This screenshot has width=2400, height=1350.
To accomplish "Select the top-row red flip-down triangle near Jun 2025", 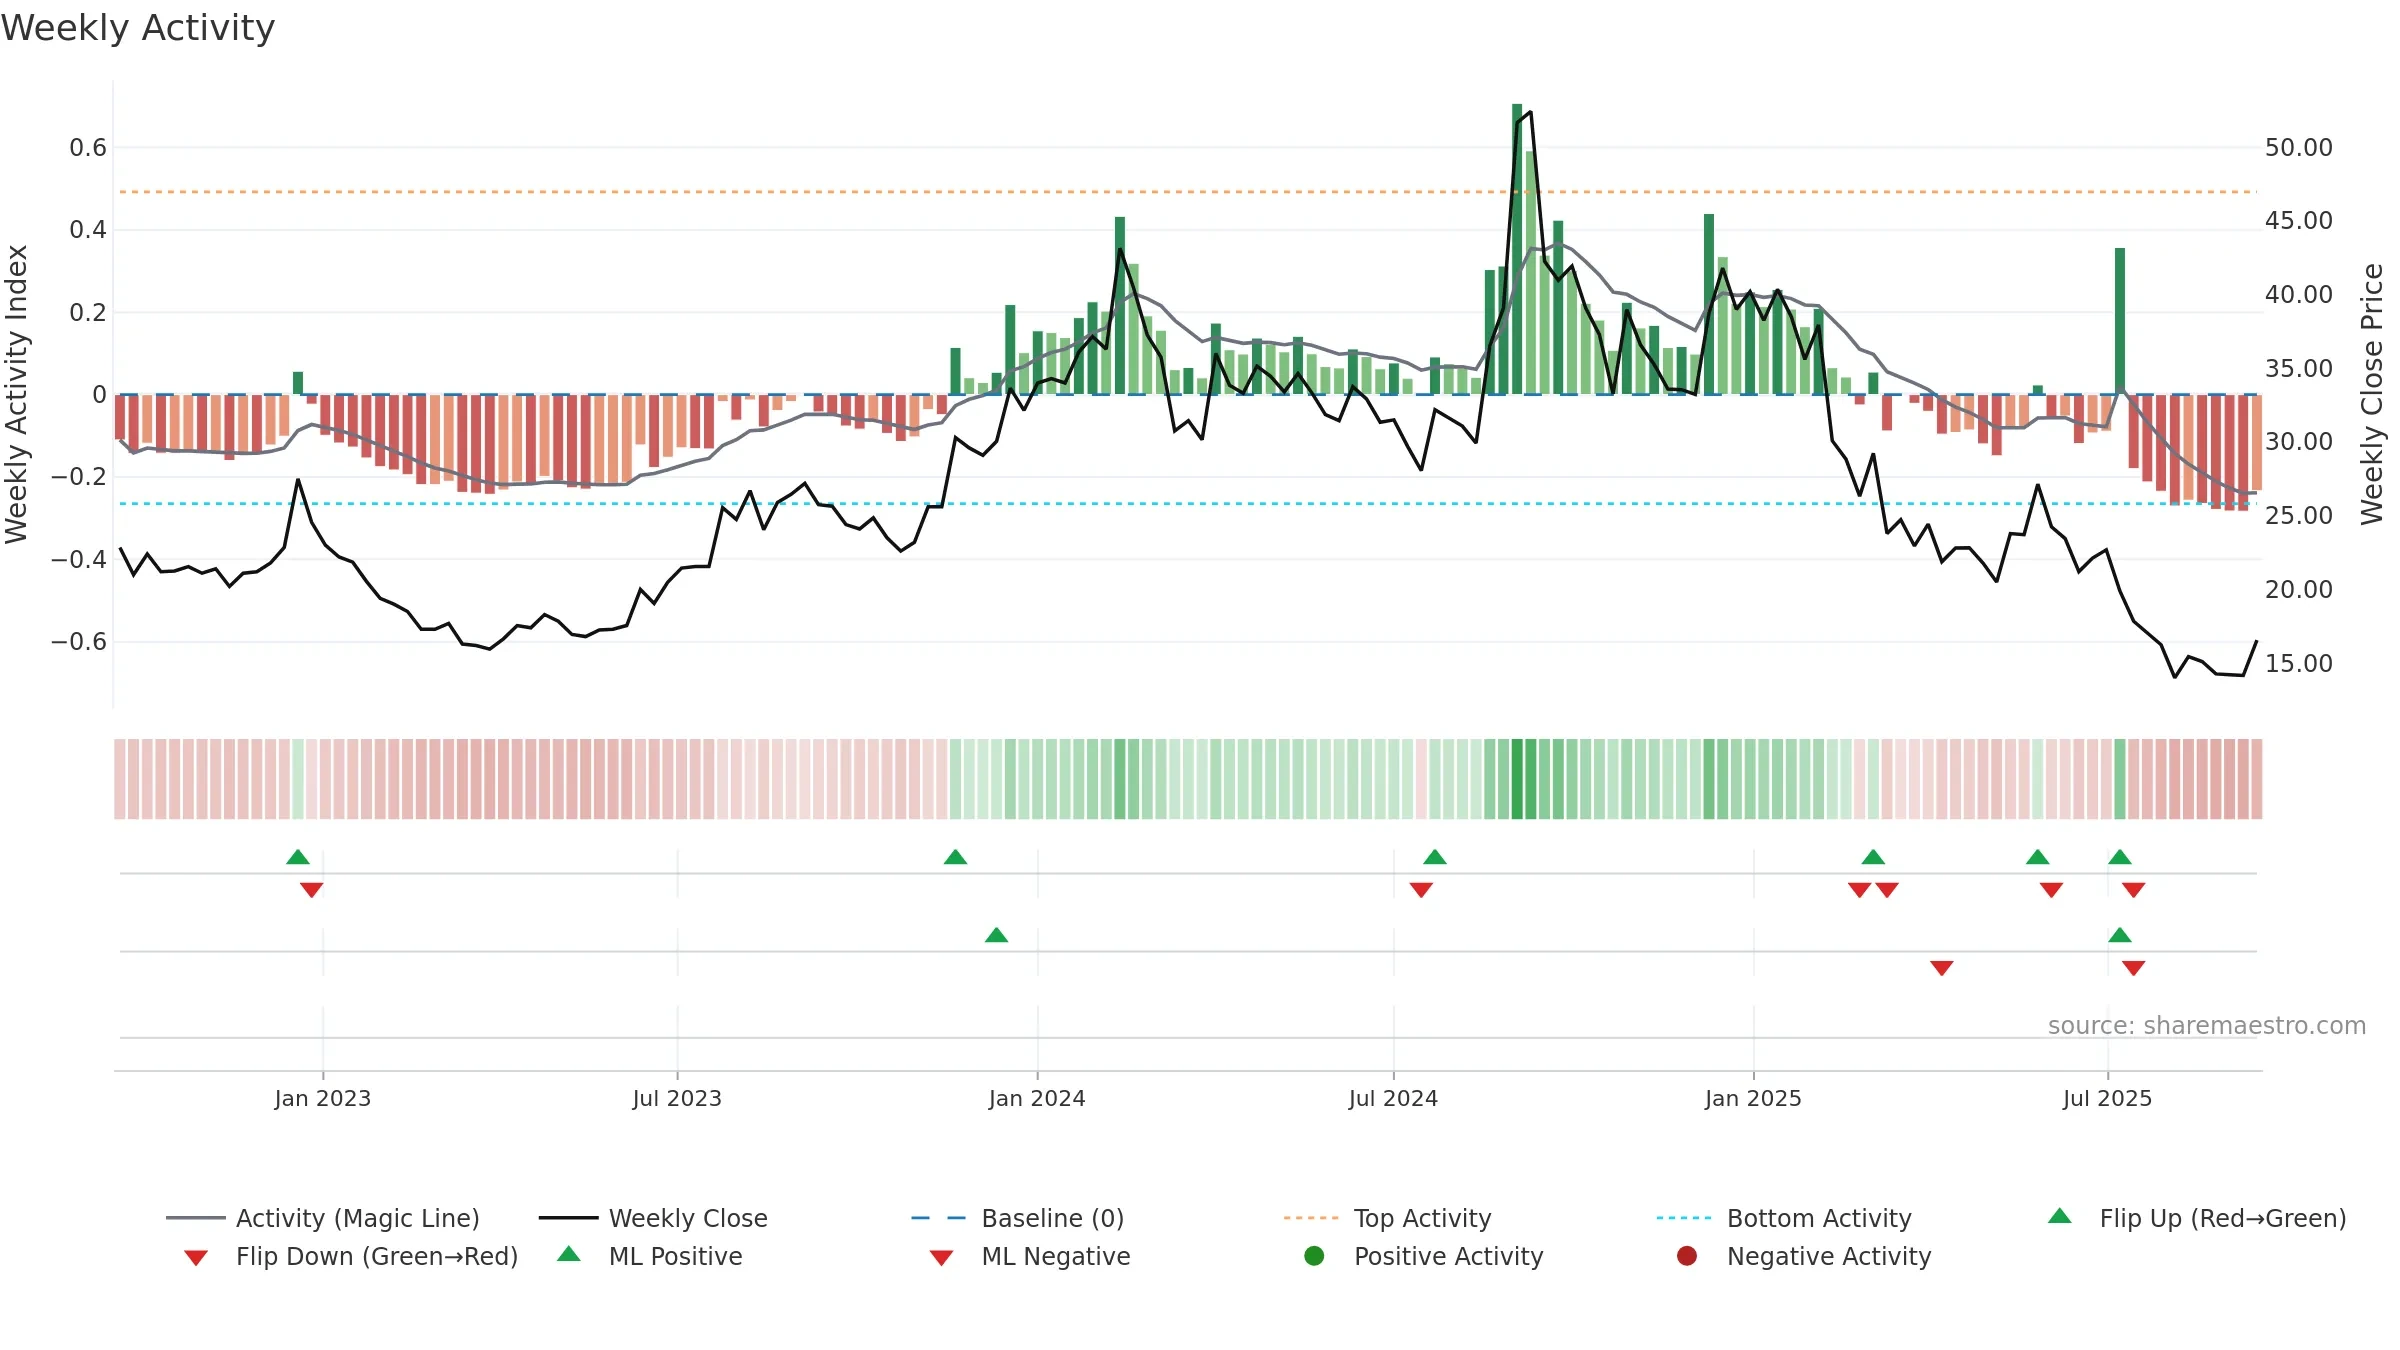I will (x=2051, y=890).
